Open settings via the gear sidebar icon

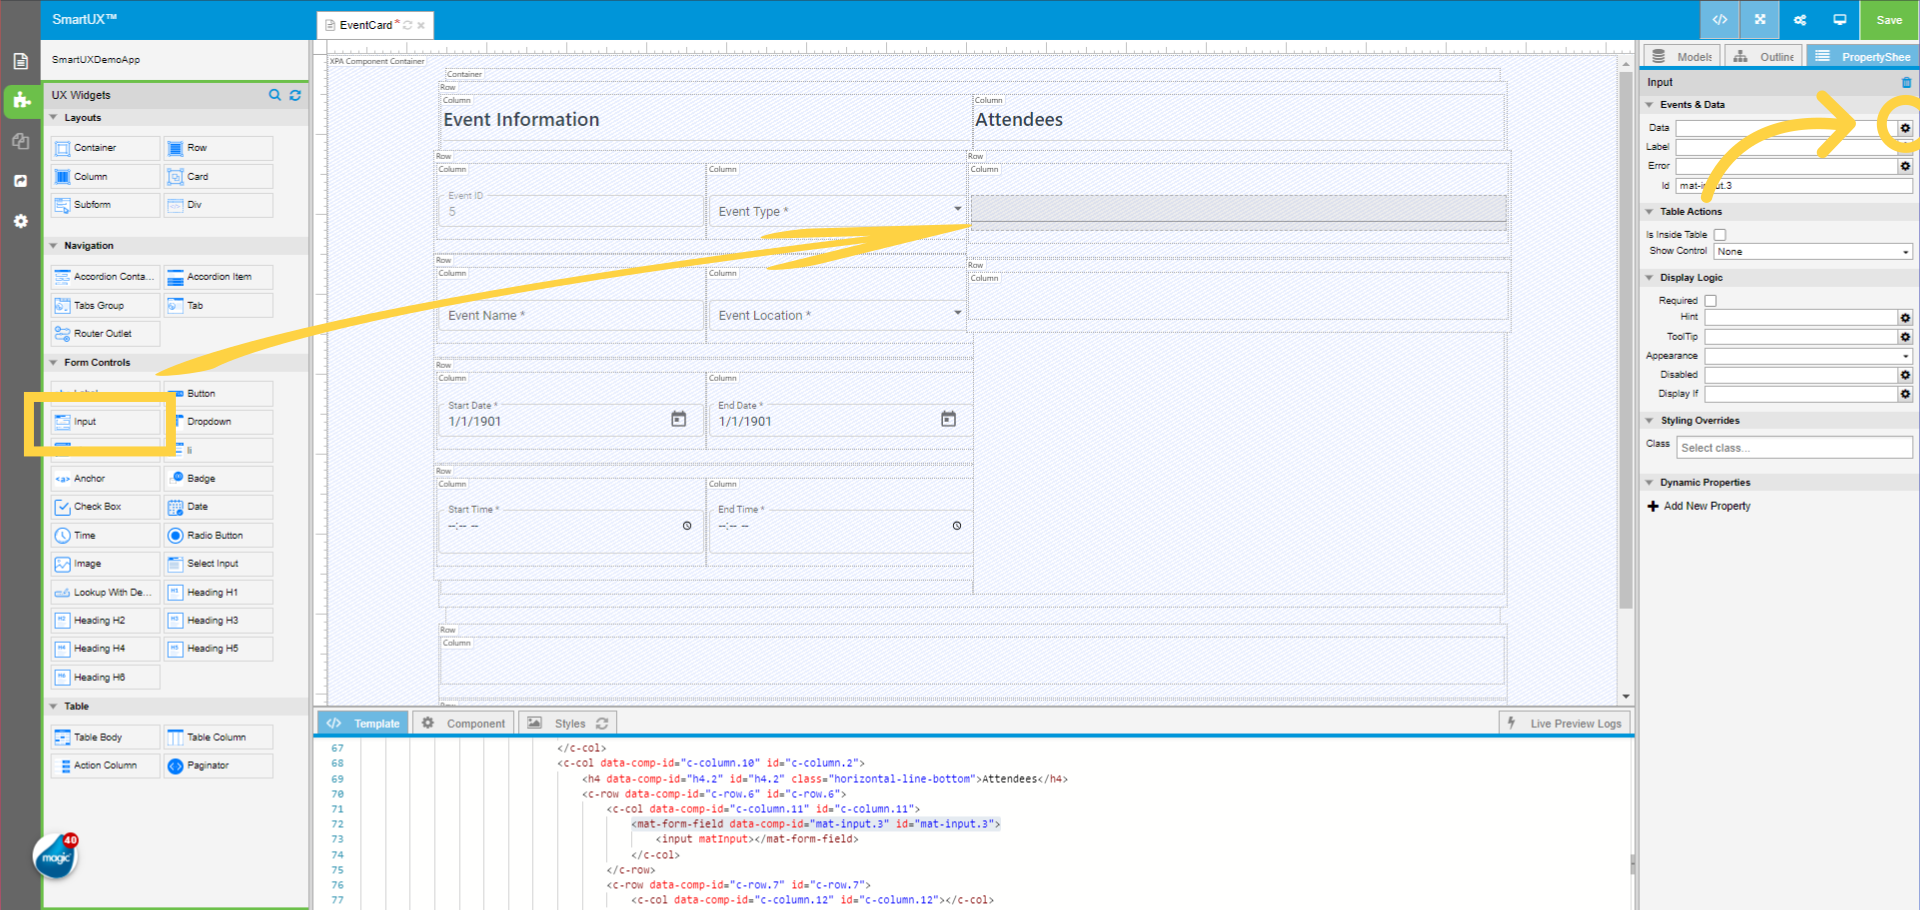(x=21, y=221)
